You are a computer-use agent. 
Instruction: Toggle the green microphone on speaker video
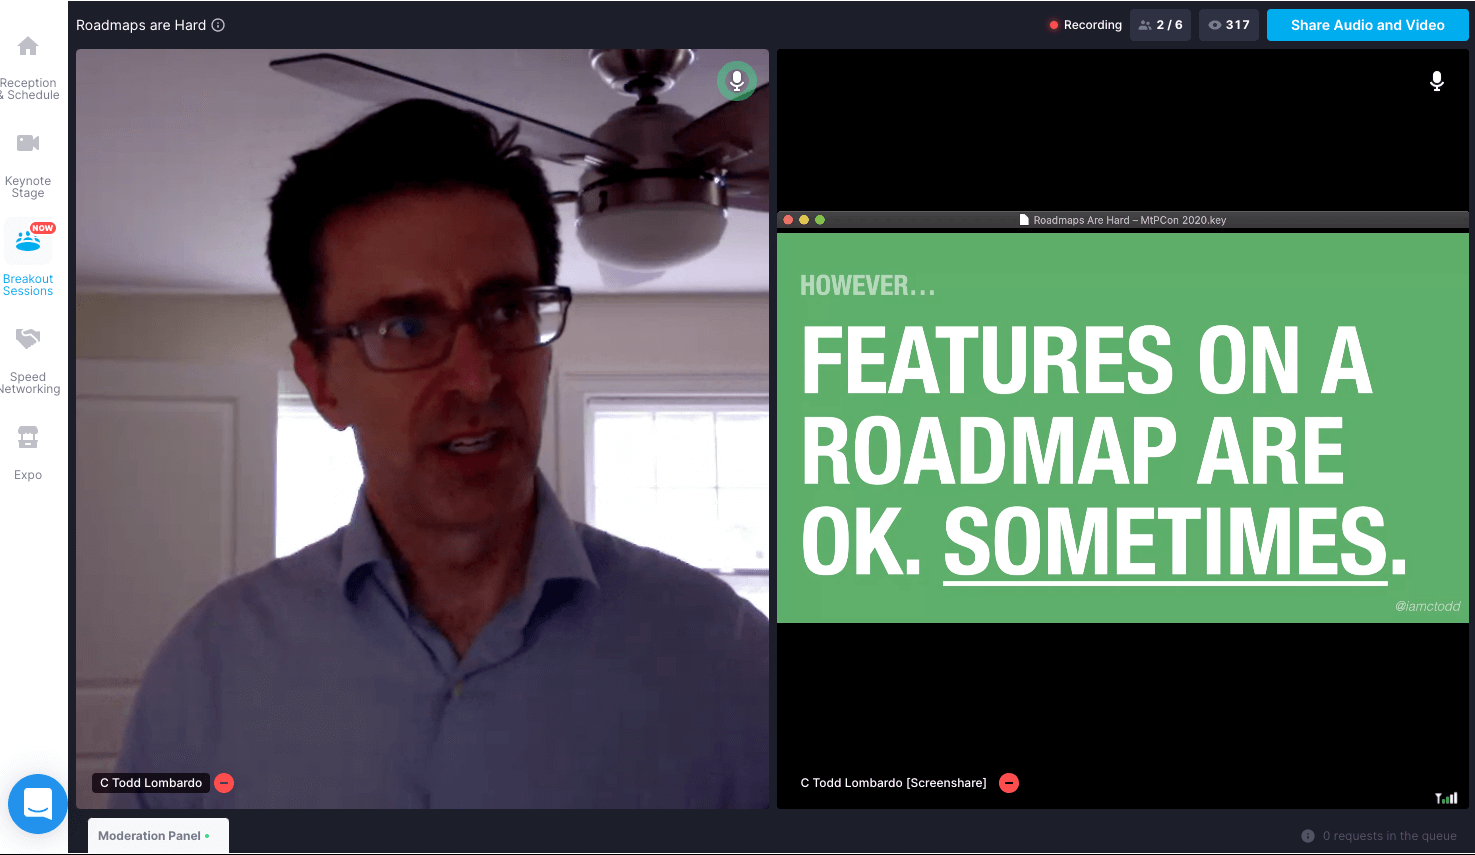point(737,81)
